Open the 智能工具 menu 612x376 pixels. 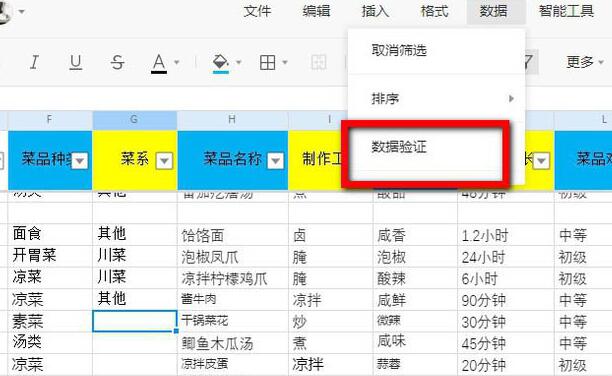point(566,11)
